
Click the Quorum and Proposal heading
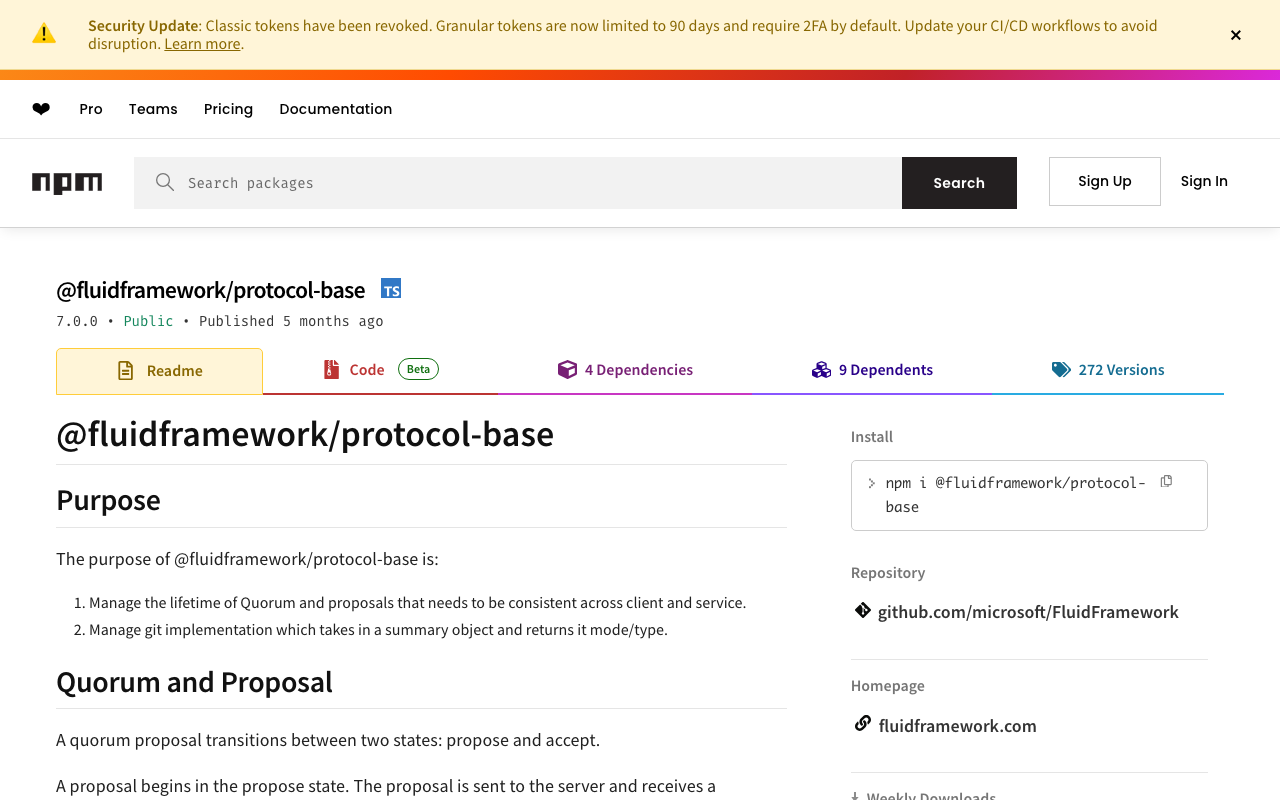tap(194, 682)
